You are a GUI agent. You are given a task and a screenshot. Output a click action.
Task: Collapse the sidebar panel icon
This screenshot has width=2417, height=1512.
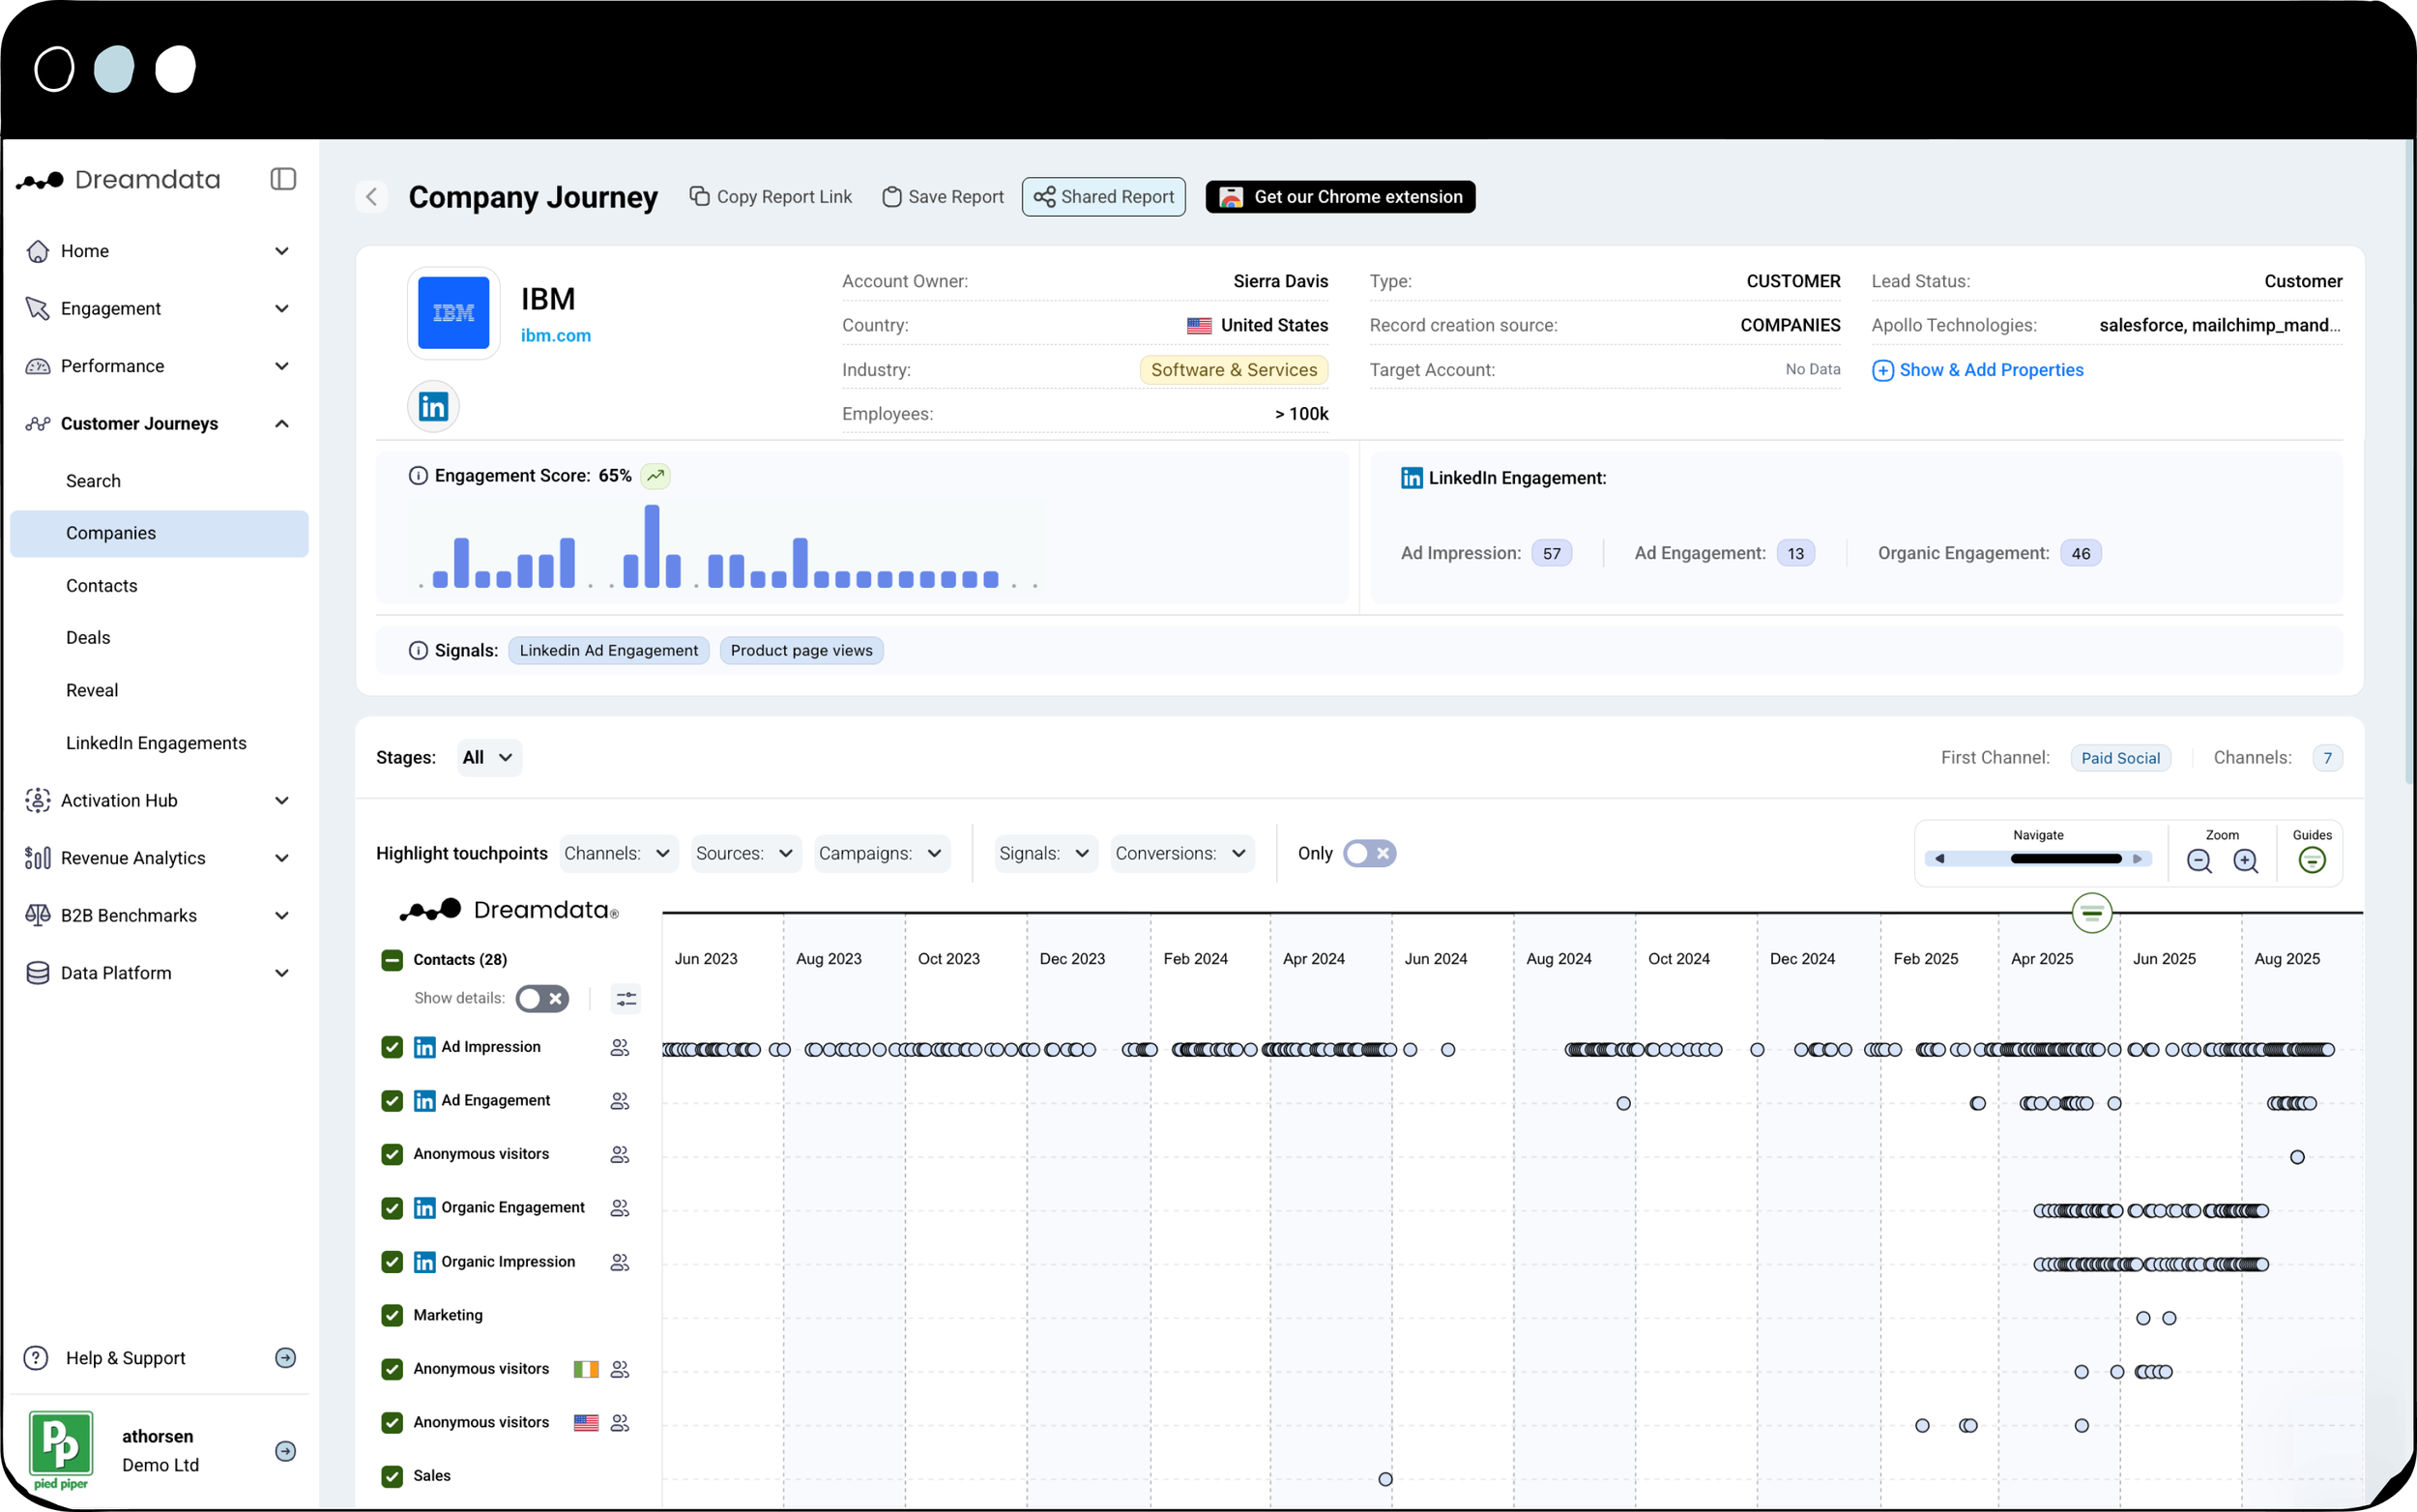tap(283, 179)
